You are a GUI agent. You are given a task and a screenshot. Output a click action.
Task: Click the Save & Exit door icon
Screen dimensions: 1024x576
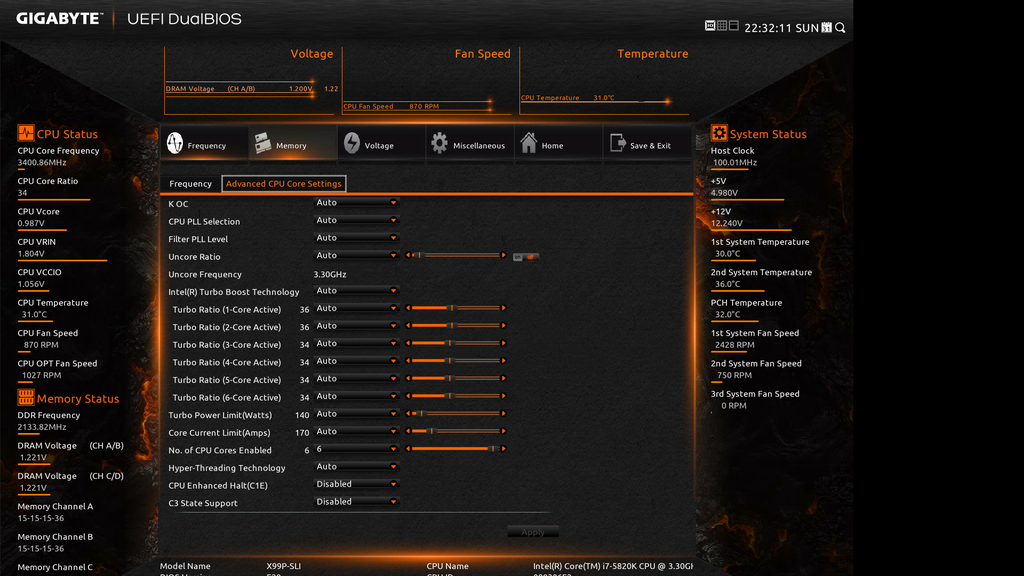coord(617,142)
